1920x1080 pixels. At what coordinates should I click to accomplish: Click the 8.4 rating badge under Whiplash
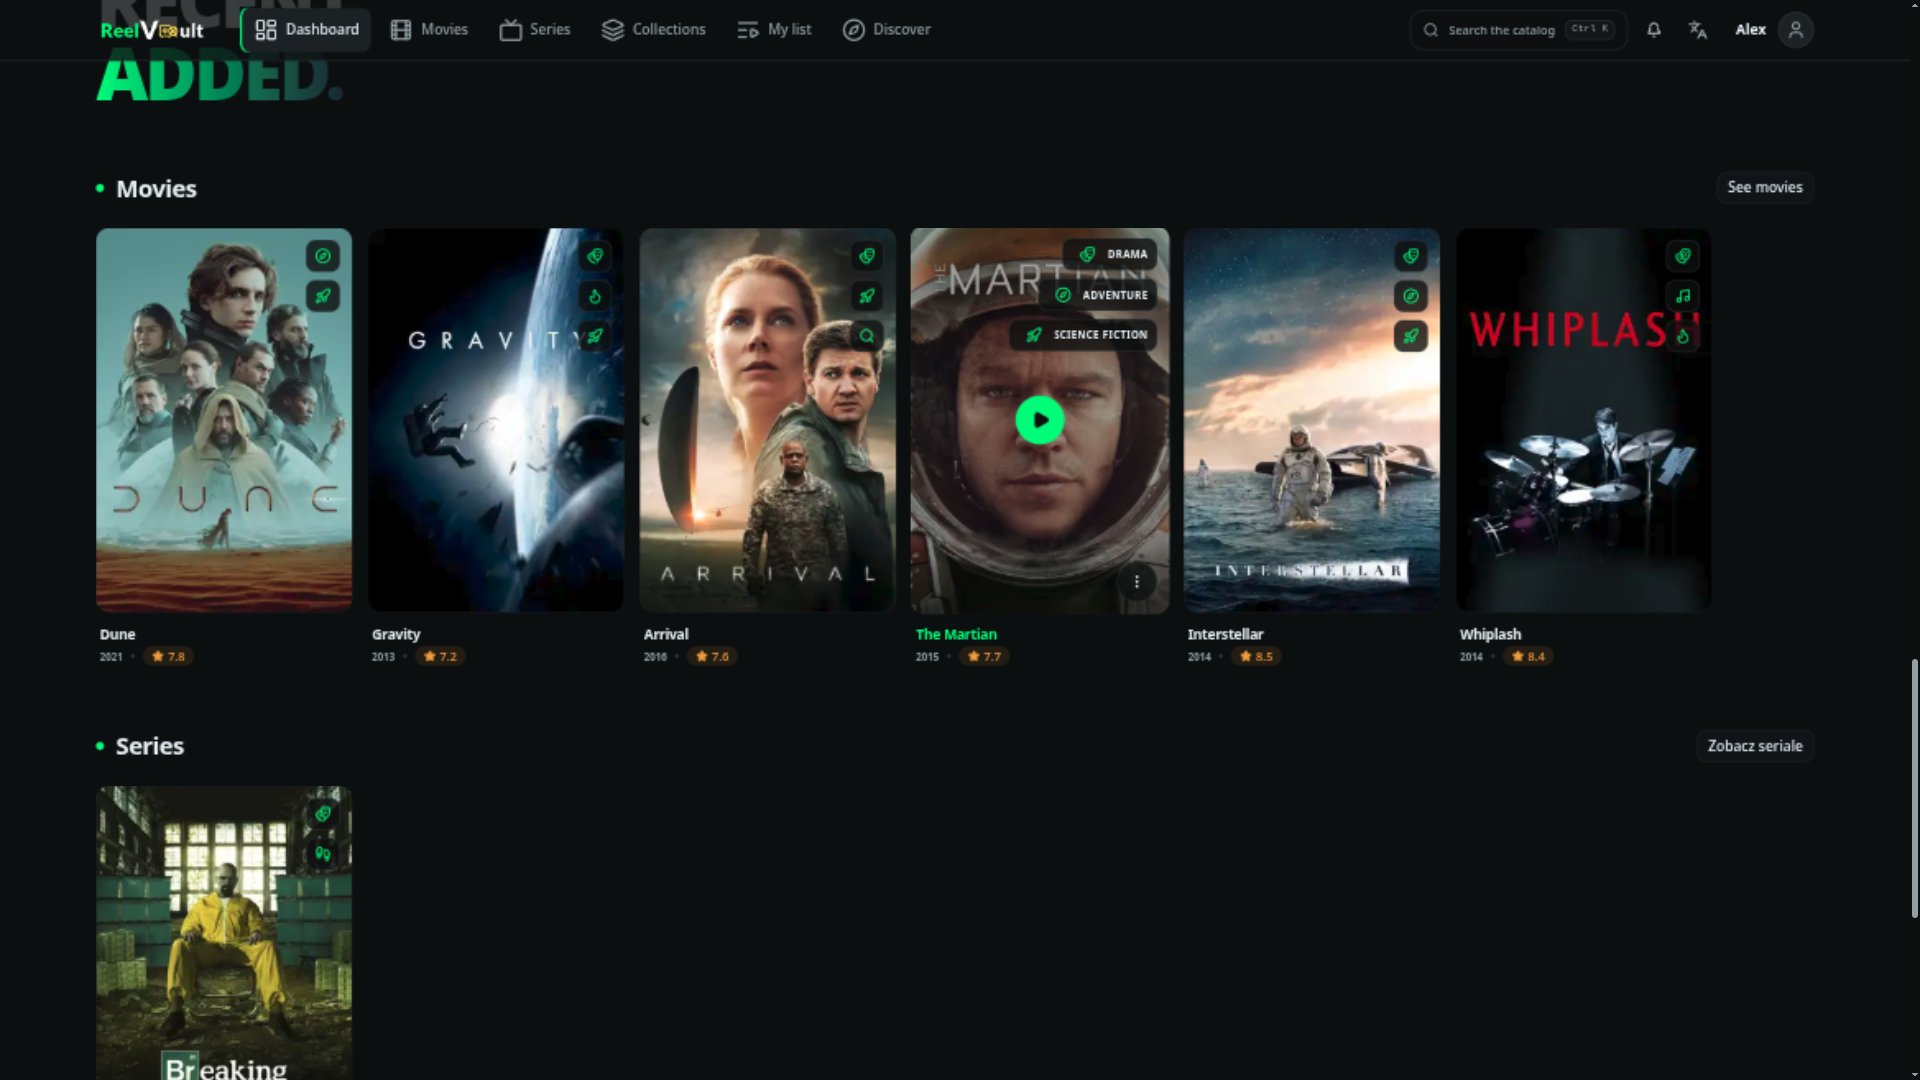tap(1528, 657)
